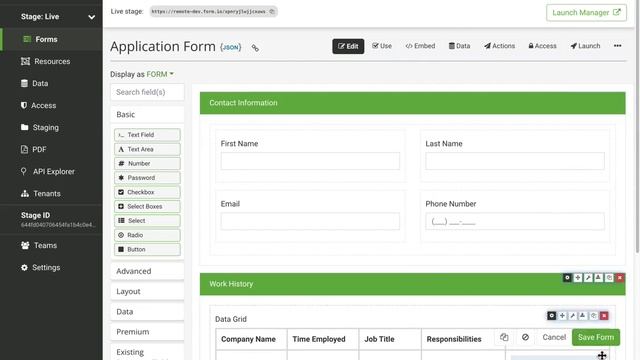The width and height of the screenshot is (640, 360).
Task: Edit Work History panel JSON wrench
Action: (588, 278)
